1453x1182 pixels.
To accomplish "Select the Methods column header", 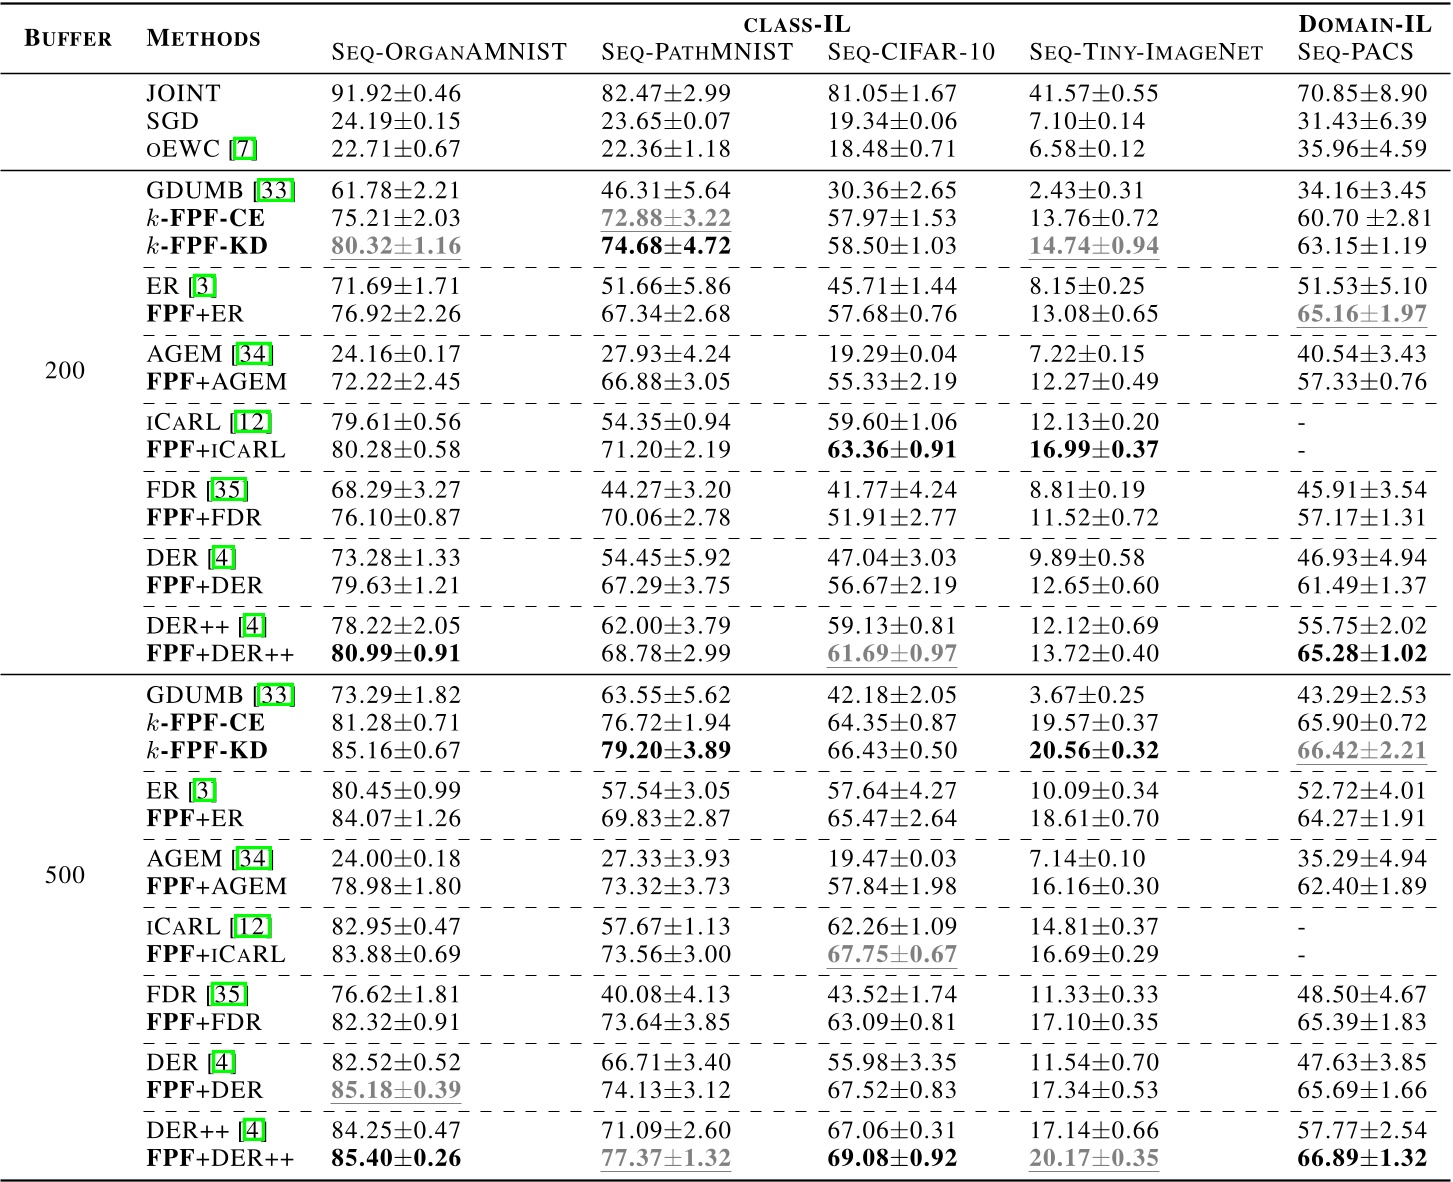I will coord(203,39).
